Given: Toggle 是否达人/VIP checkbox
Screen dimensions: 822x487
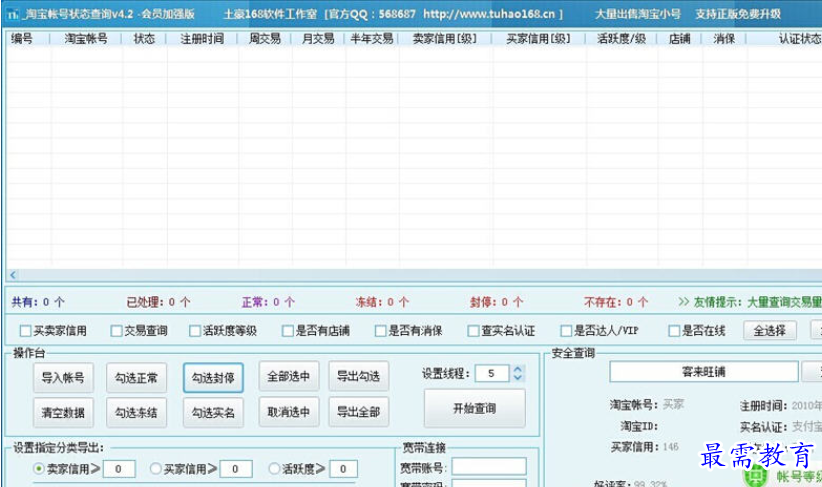Looking at the screenshot, I should point(566,331).
